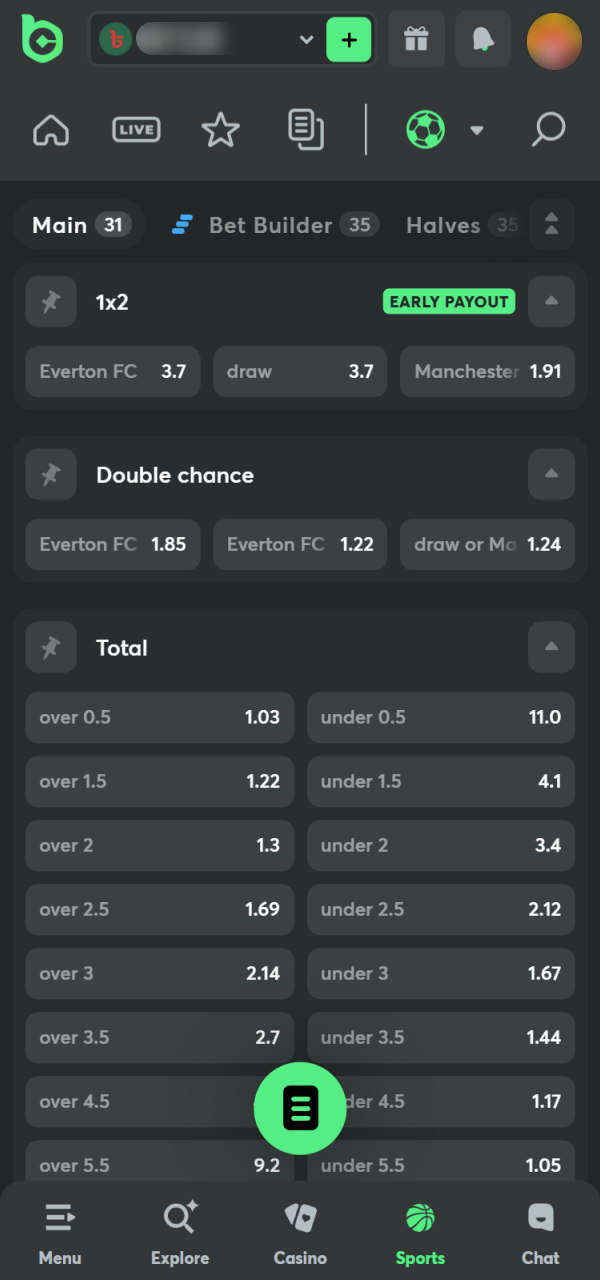
Task: Collapse the Total market section
Action: (x=551, y=647)
